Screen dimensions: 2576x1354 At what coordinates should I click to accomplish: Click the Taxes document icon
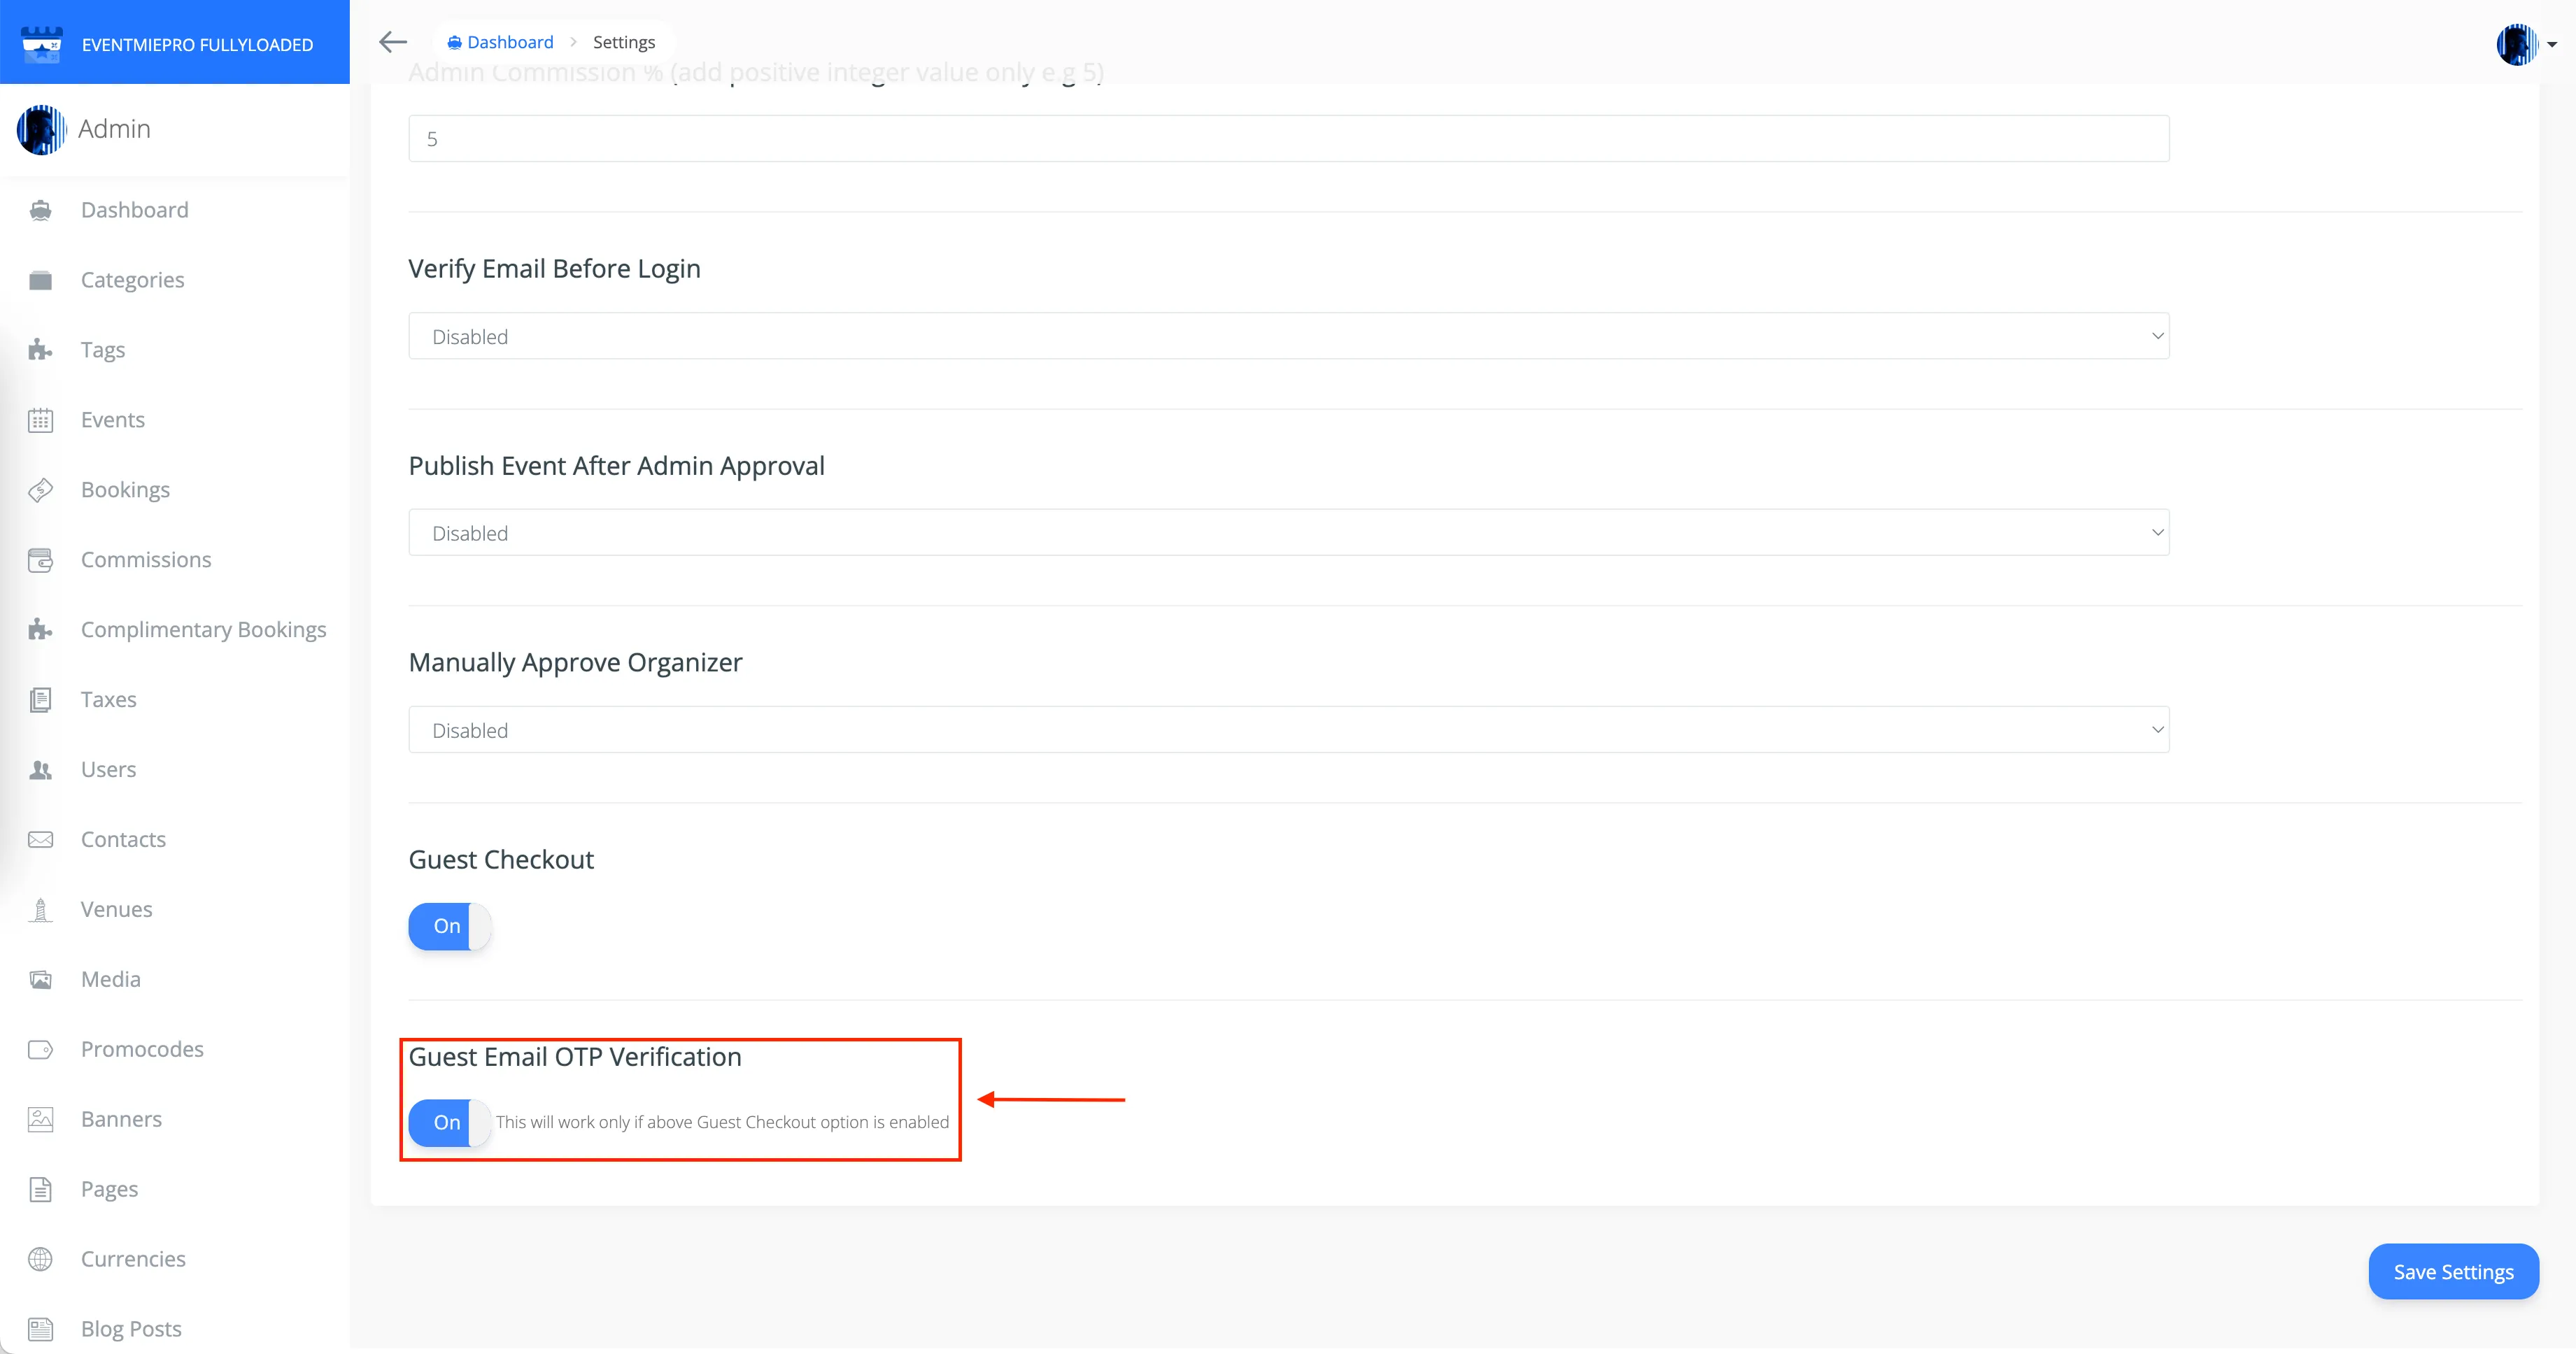[x=41, y=700]
